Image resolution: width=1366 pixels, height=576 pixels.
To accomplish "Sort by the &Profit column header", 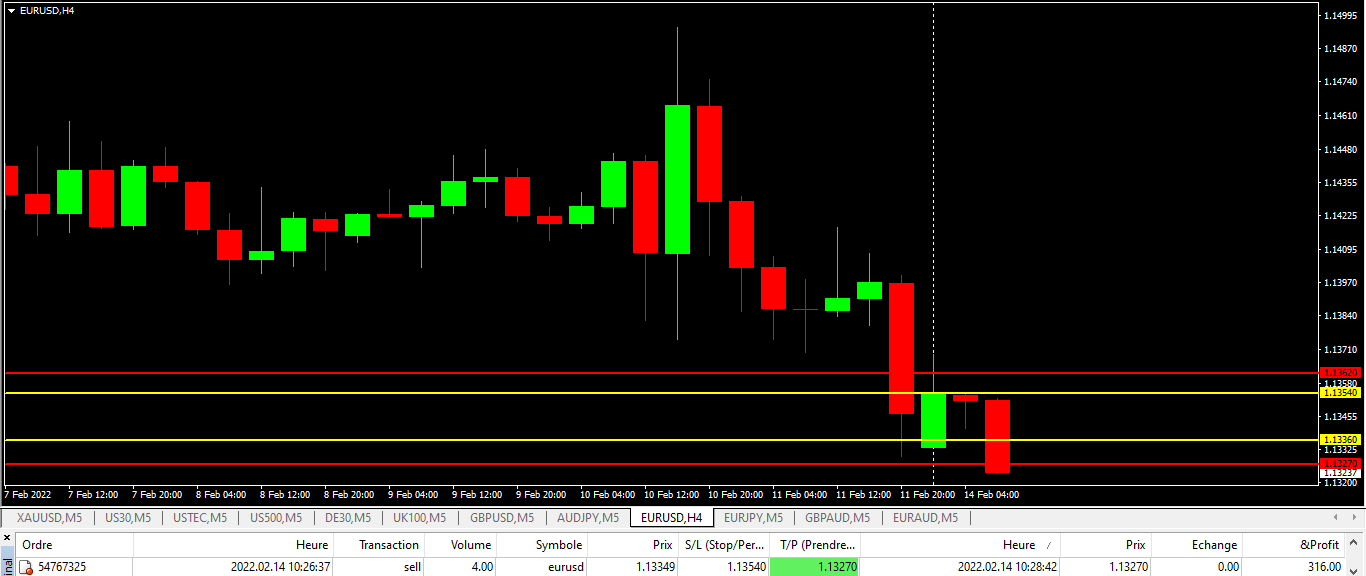I will [1294, 545].
